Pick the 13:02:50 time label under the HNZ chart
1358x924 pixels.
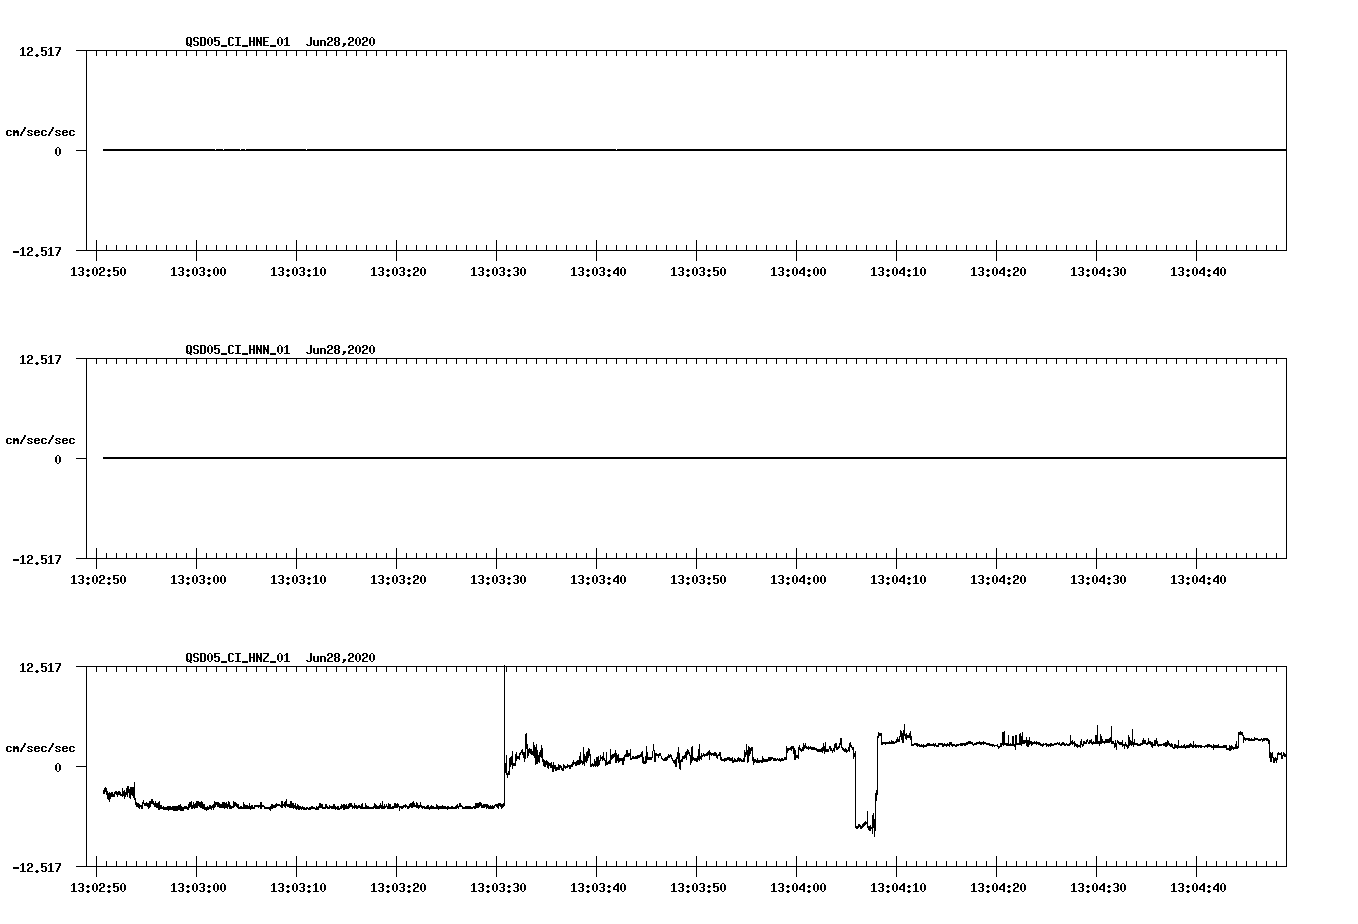tap(98, 888)
